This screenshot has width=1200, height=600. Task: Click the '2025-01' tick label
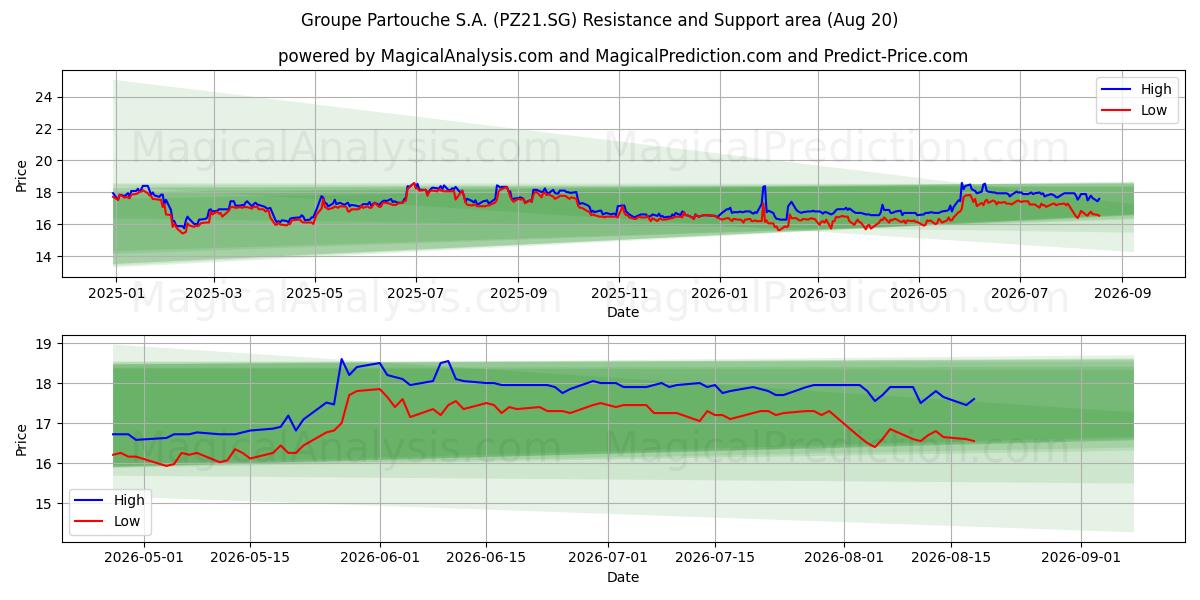[x=116, y=293]
